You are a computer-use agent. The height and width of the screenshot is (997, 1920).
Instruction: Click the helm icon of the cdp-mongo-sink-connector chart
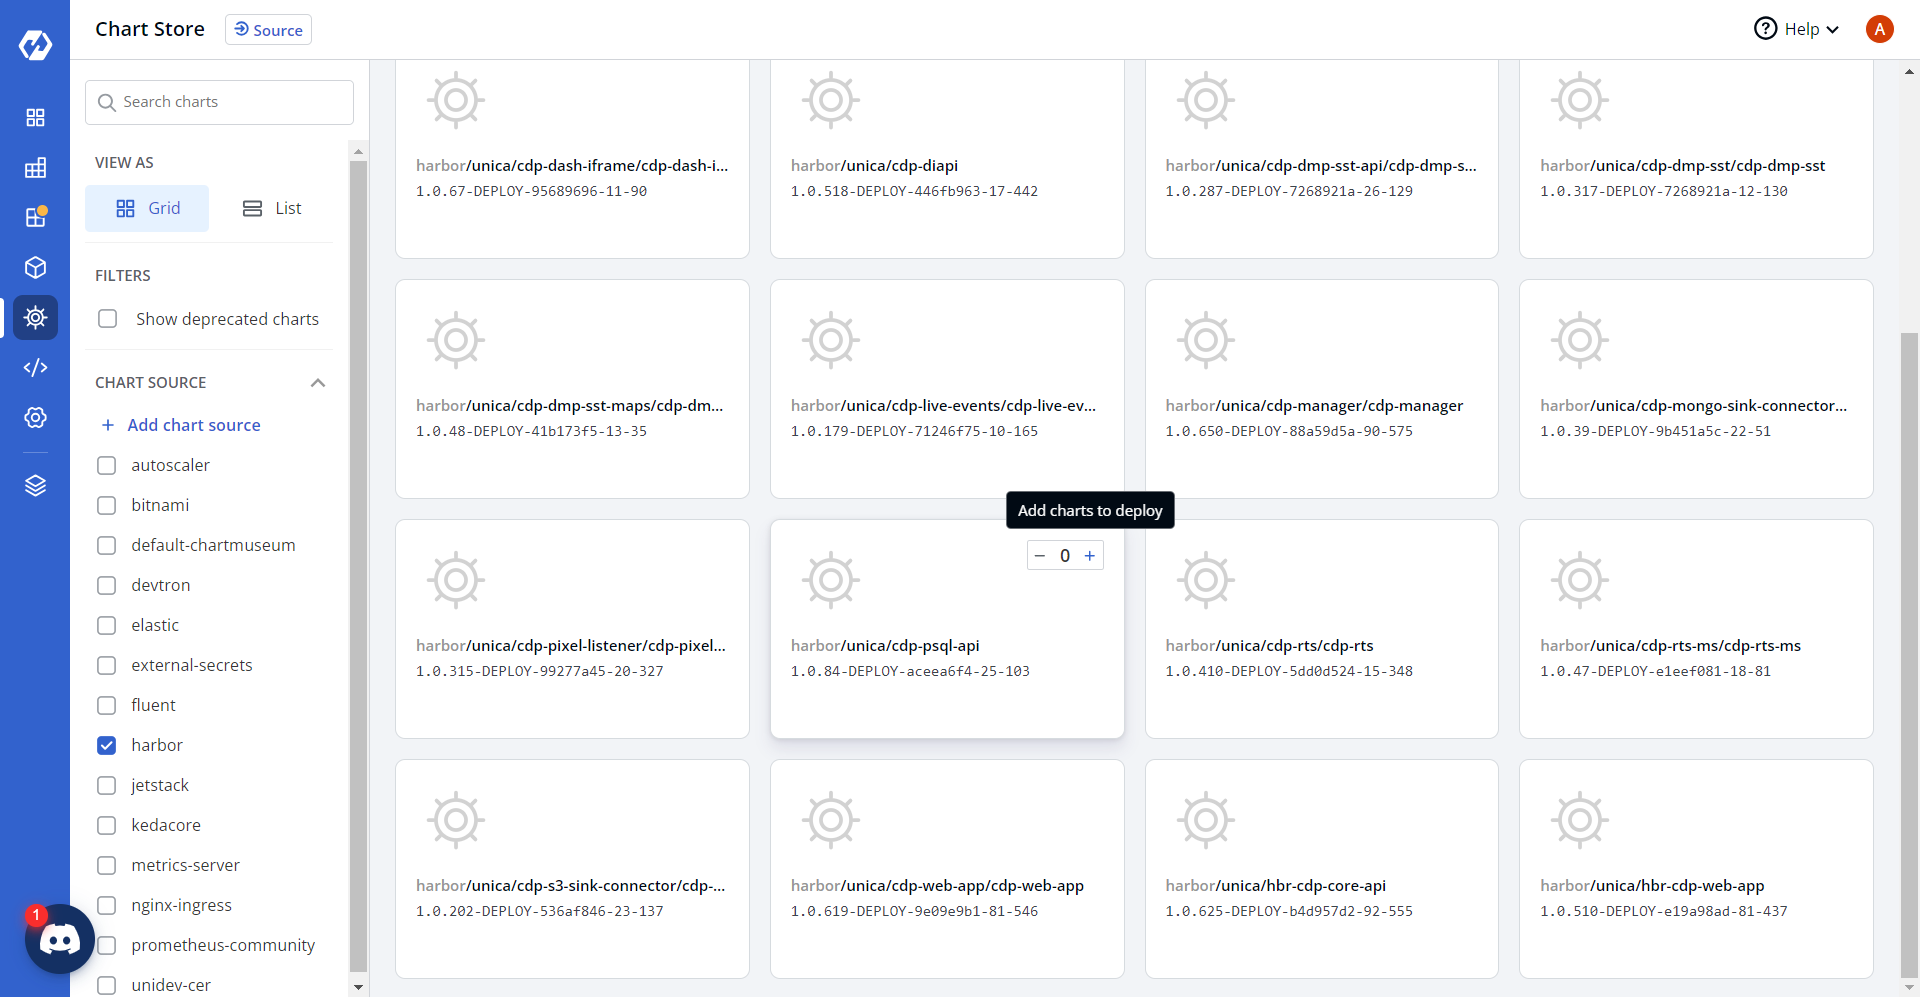click(1580, 340)
